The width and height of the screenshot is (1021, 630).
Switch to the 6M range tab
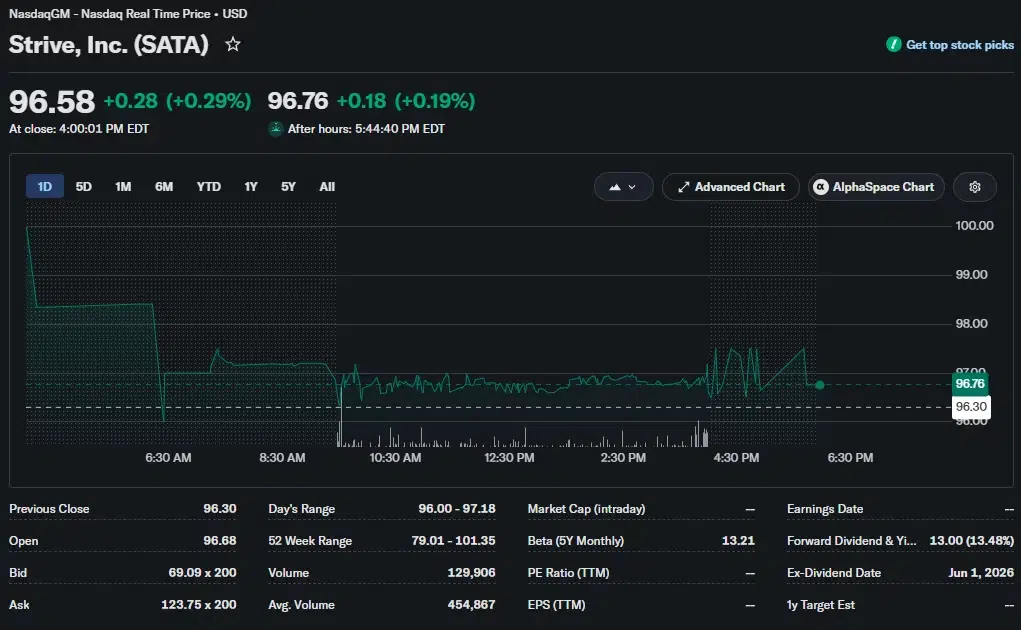[164, 187]
